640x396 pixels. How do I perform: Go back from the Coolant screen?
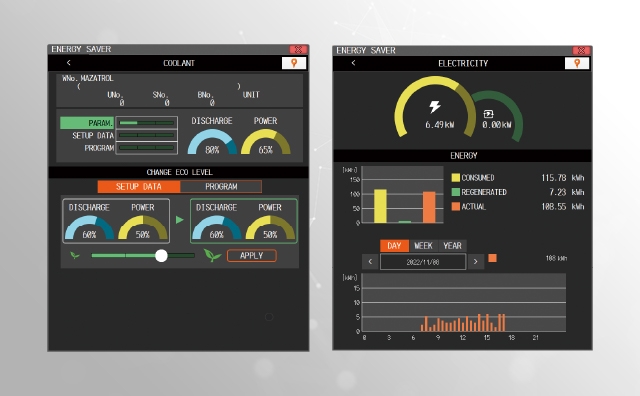click(x=69, y=62)
